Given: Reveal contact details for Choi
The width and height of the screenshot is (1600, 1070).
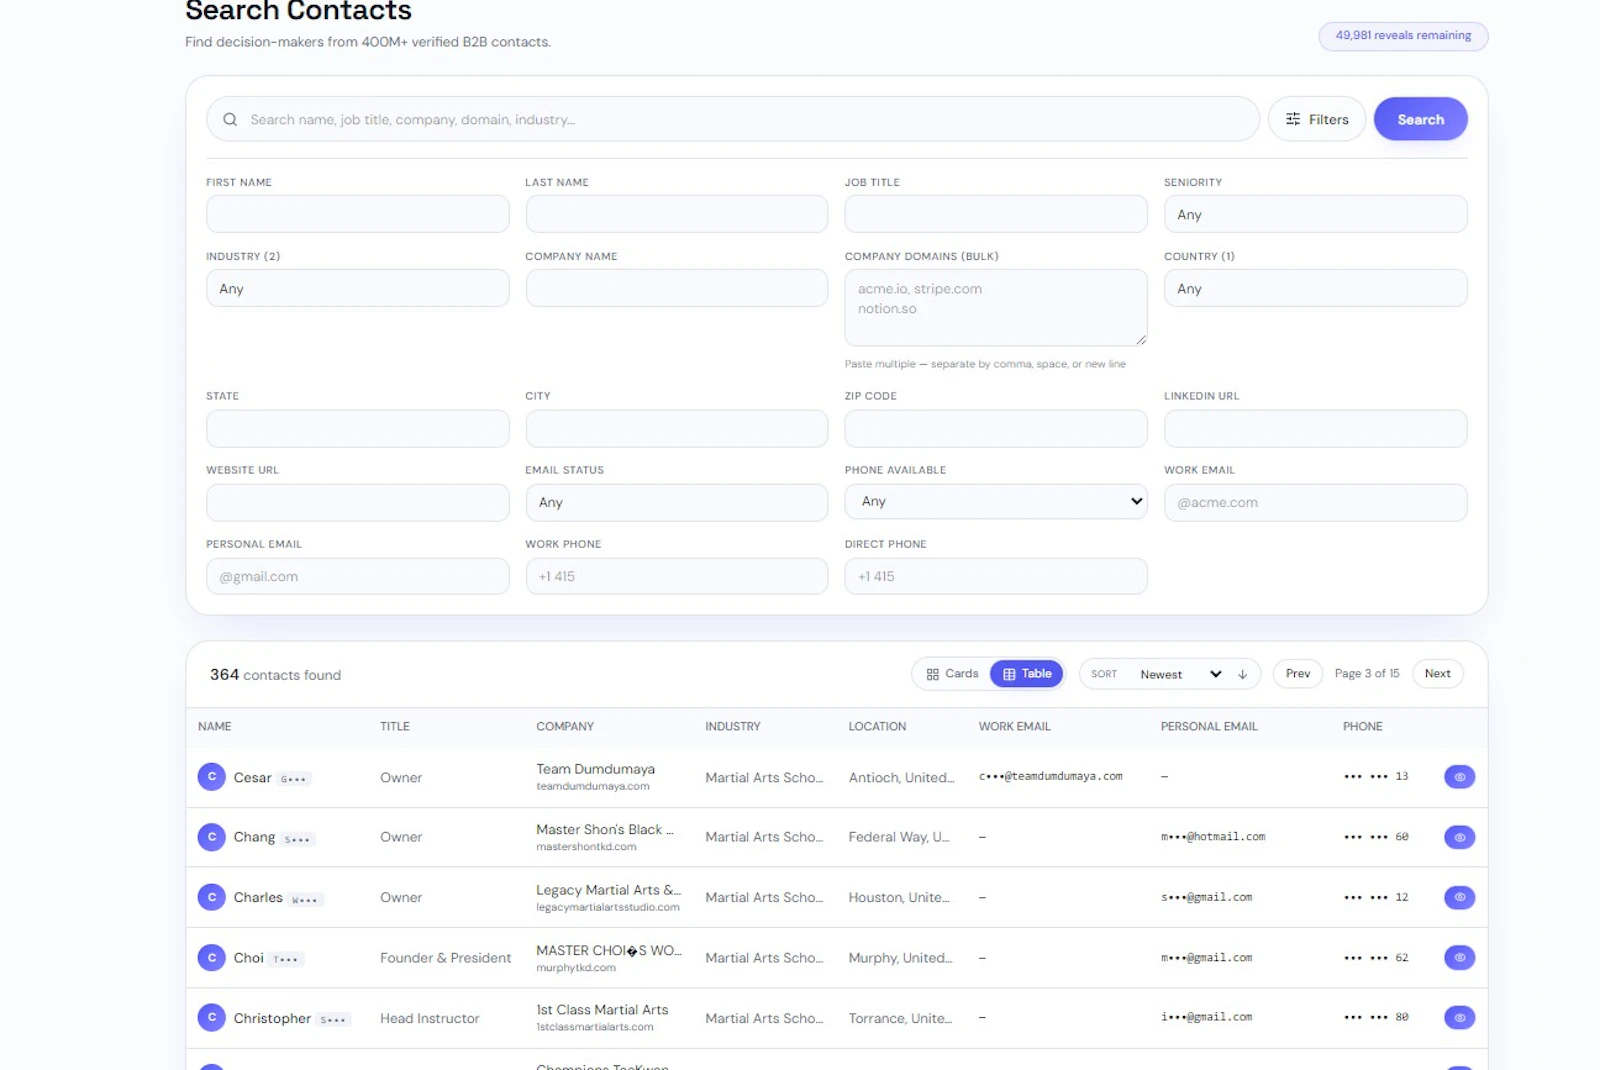Looking at the screenshot, I should click(x=1459, y=958).
